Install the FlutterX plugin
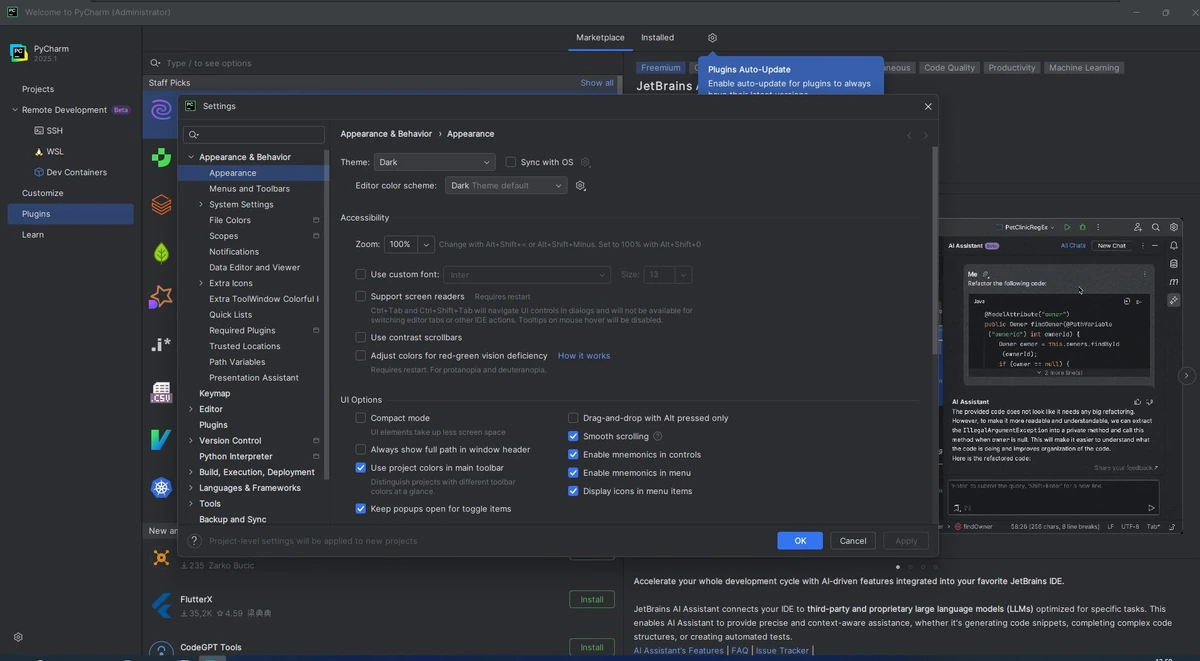Image resolution: width=1200 pixels, height=661 pixels. click(x=592, y=600)
